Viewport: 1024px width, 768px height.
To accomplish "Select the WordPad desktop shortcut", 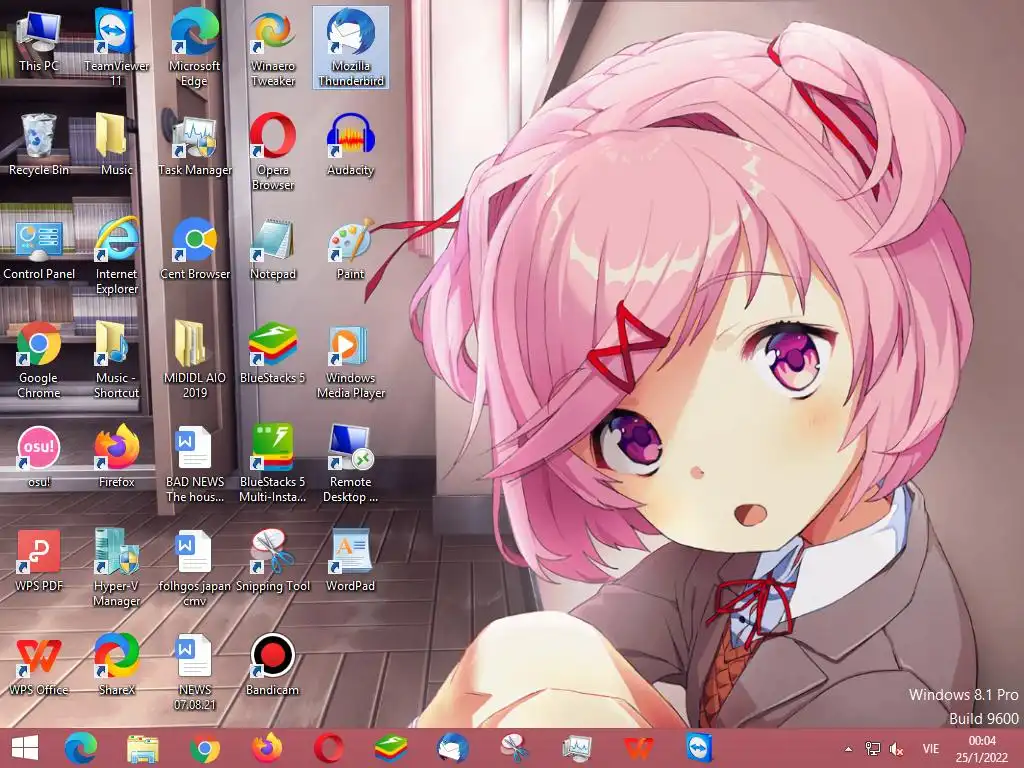I will pos(351,561).
